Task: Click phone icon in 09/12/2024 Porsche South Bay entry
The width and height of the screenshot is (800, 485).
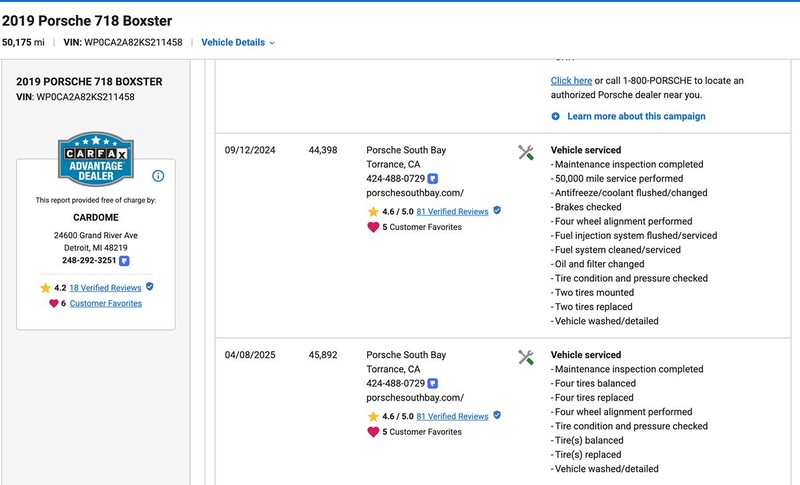Action: click(433, 179)
